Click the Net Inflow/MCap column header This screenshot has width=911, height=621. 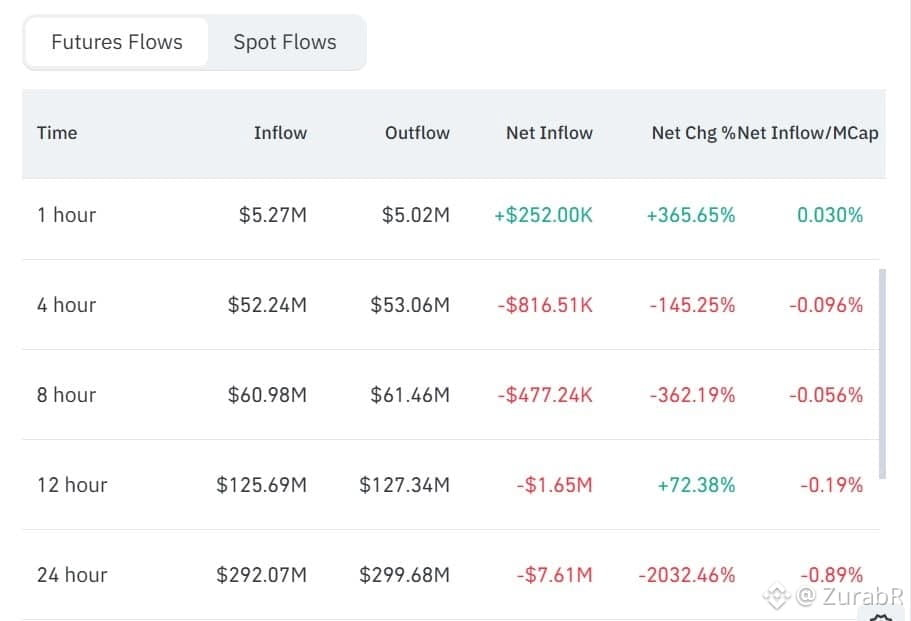tap(808, 133)
